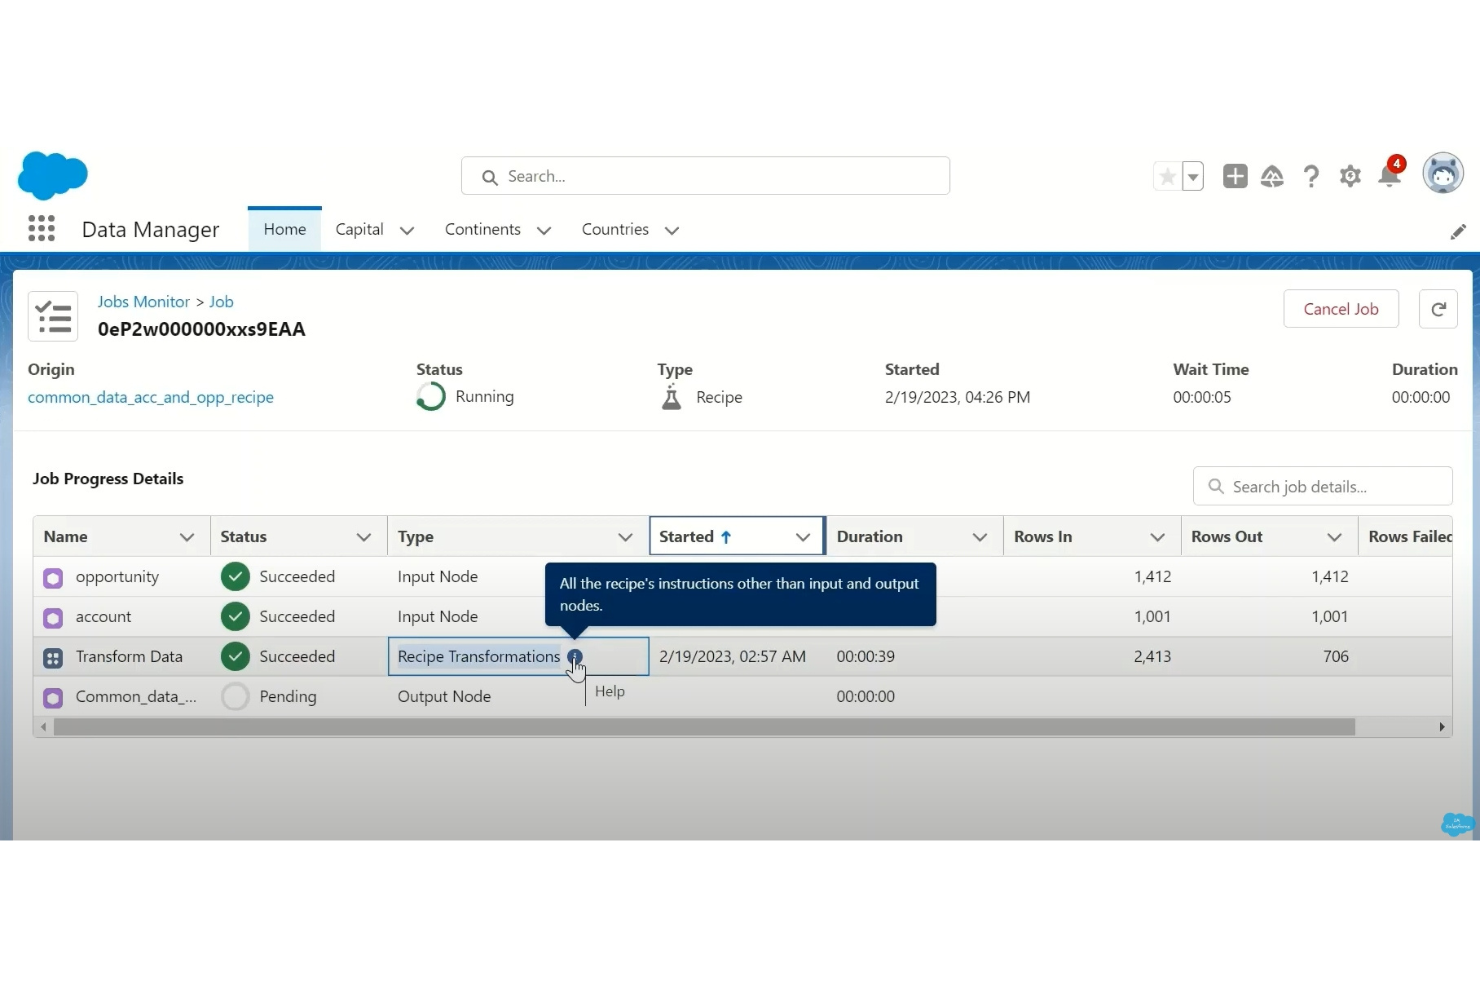This screenshot has height=987, width=1480.
Task: Open the Rows Out column dropdown
Action: point(1335,536)
